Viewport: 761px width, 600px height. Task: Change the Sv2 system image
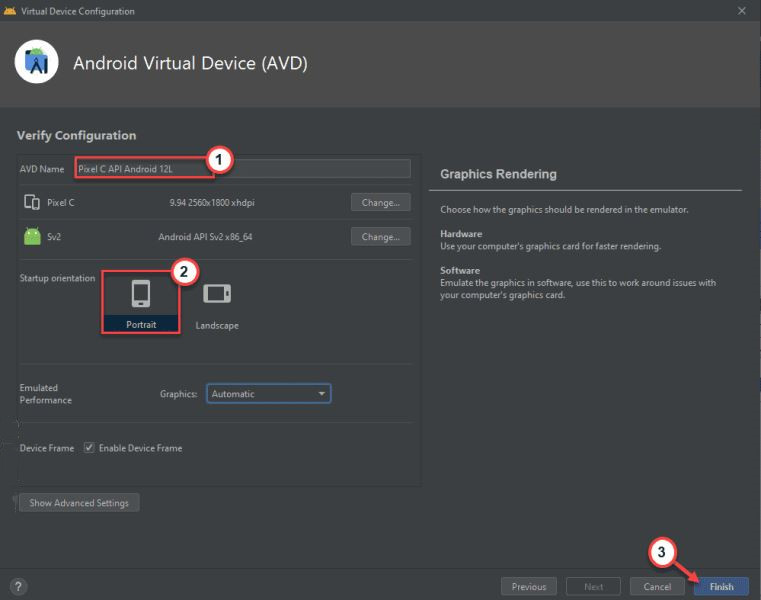[380, 237]
